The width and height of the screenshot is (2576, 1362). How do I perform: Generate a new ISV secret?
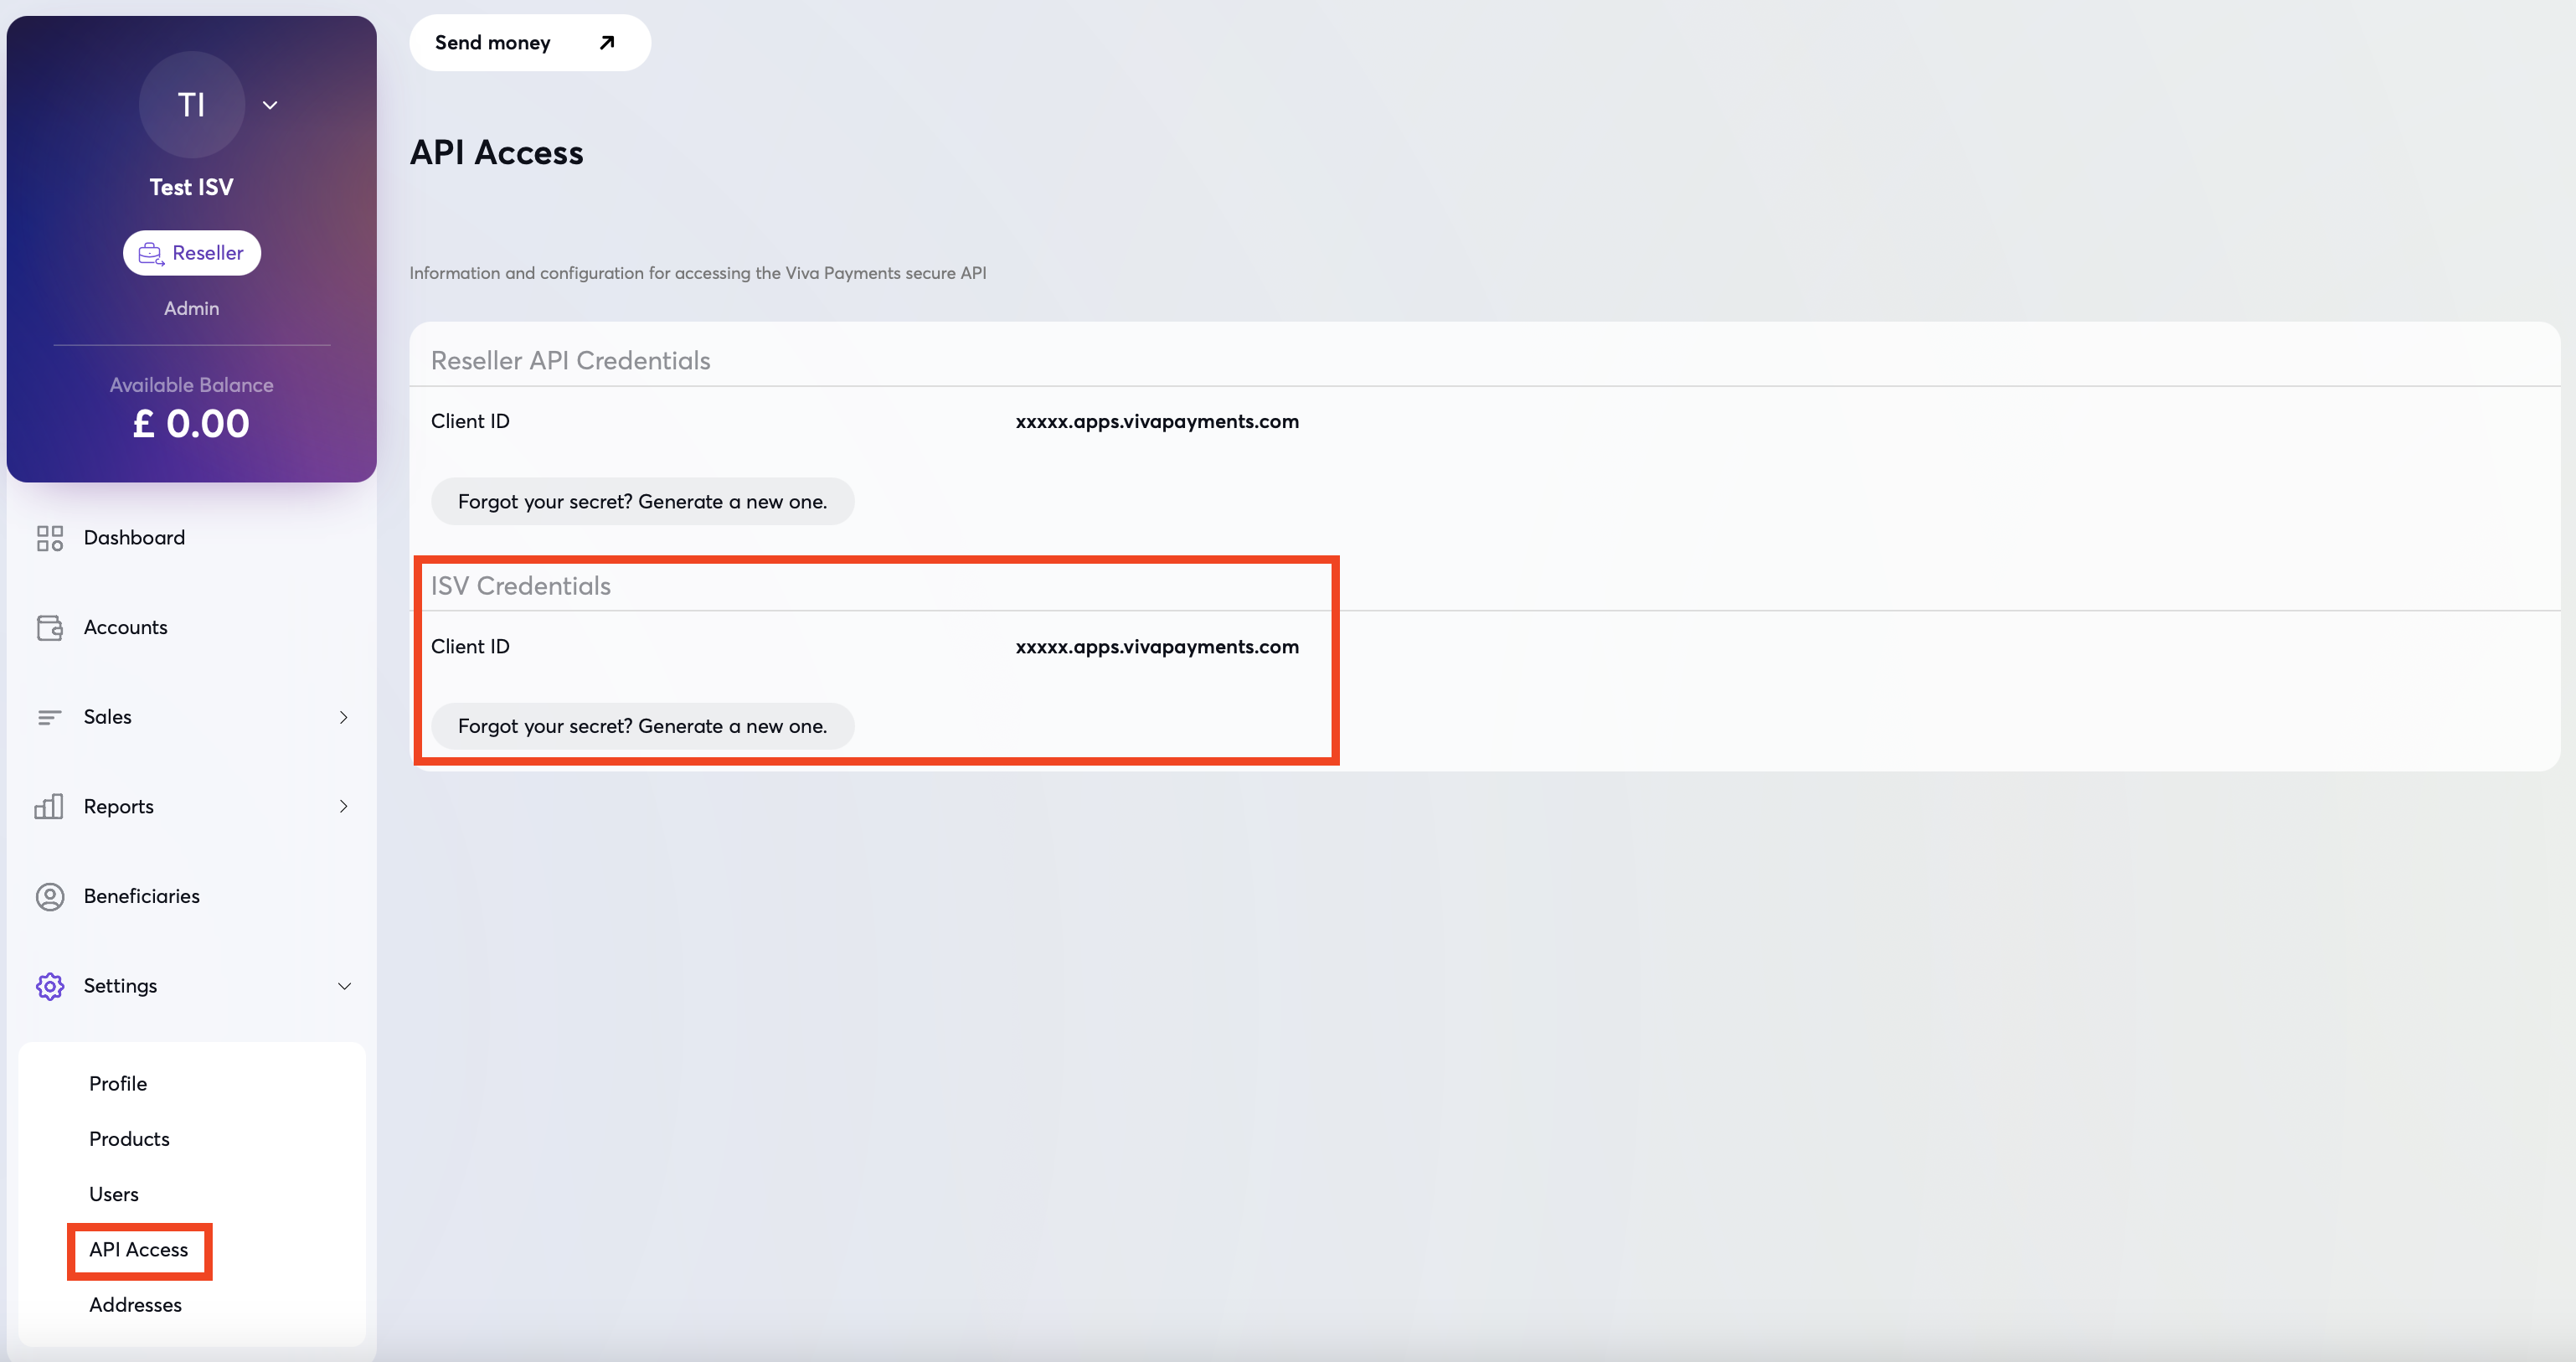[x=642, y=726]
